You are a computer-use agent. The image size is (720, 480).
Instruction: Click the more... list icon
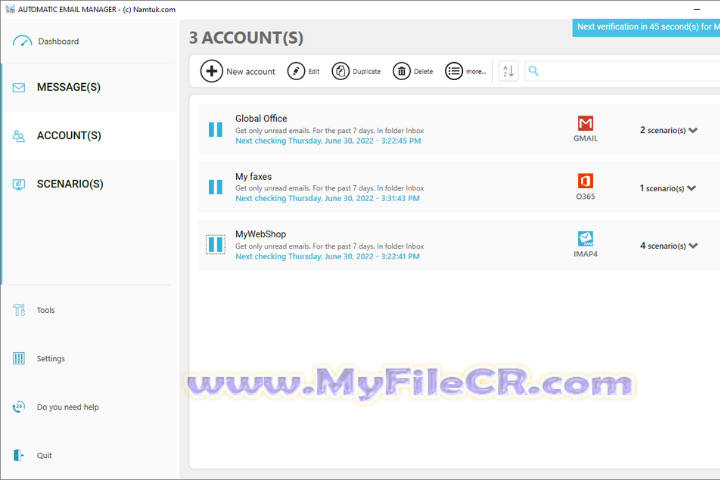454,71
